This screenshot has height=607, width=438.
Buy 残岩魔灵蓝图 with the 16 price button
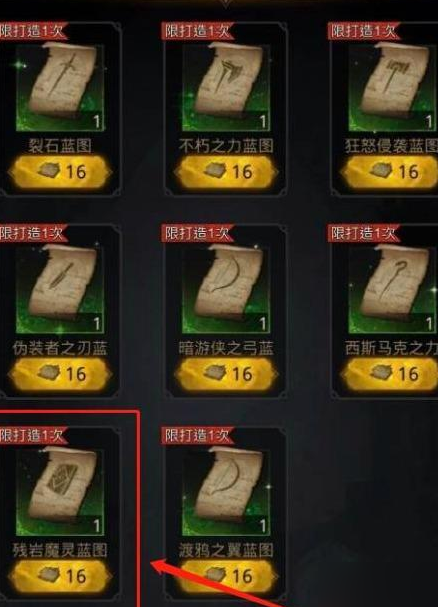[x=60, y=576]
